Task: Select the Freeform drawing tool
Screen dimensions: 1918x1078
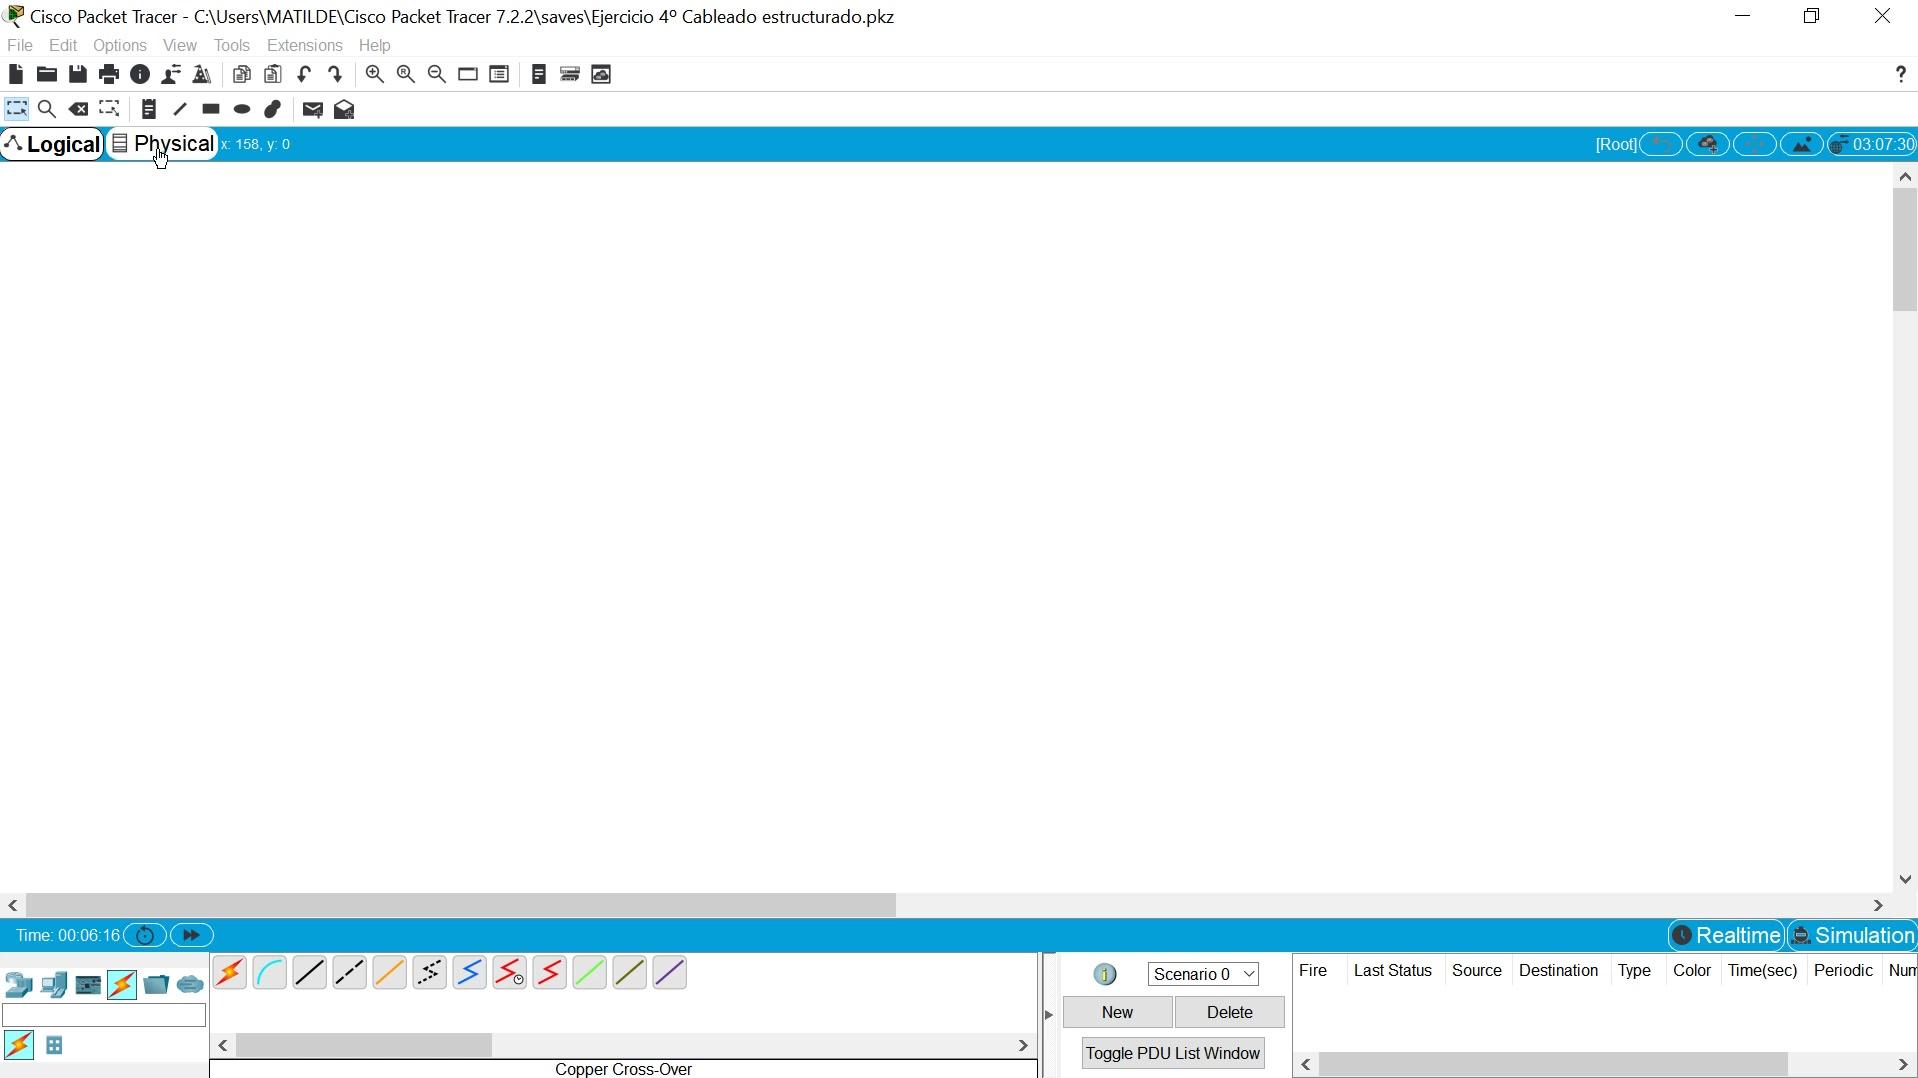Action: pos(274,109)
